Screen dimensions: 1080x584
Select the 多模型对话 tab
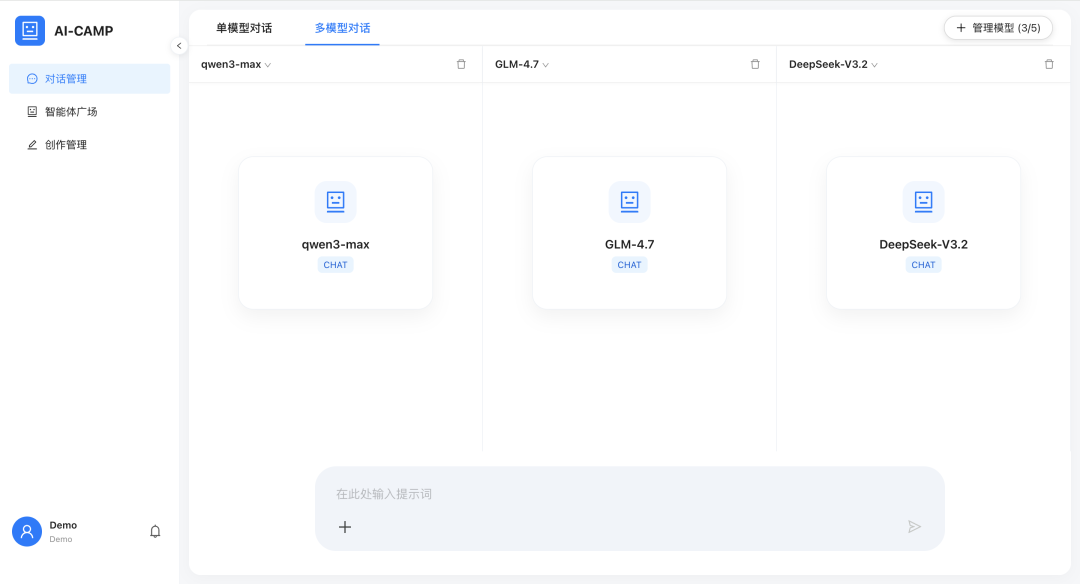click(x=342, y=28)
